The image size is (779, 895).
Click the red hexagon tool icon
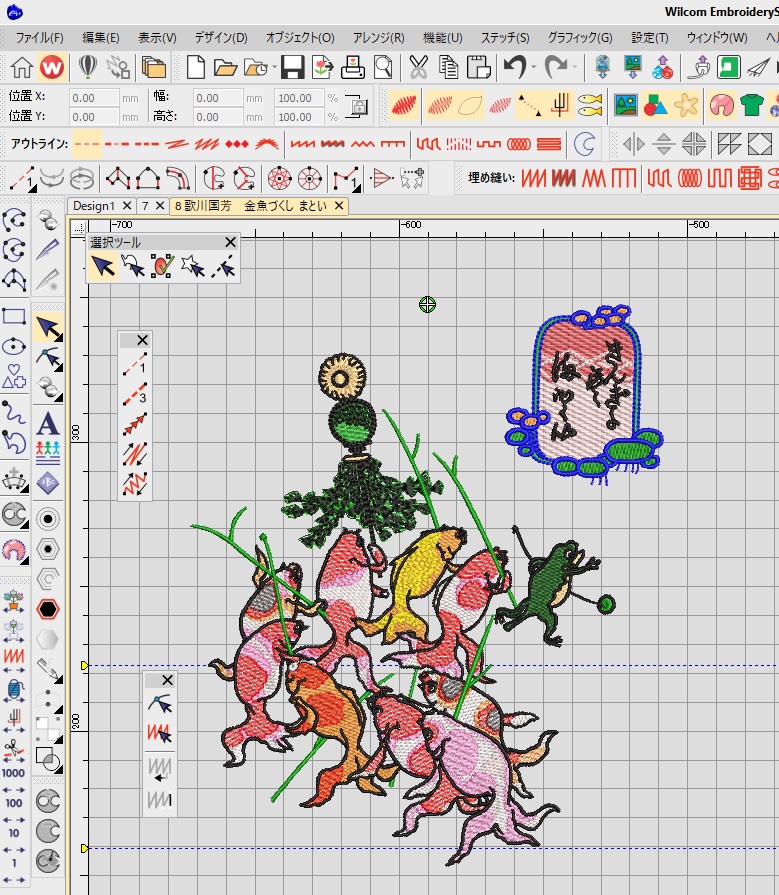click(x=48, y=609)
